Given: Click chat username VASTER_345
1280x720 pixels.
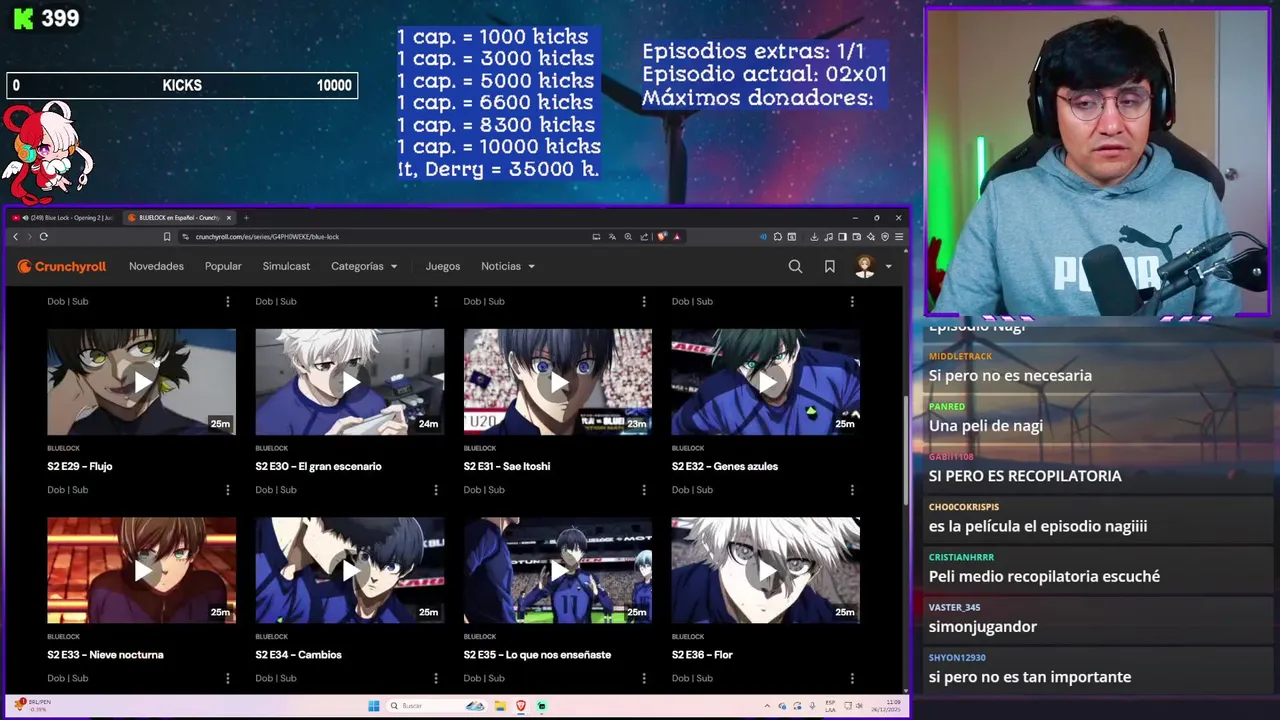Looking at the screenshot, I should [x=954, y=607].
